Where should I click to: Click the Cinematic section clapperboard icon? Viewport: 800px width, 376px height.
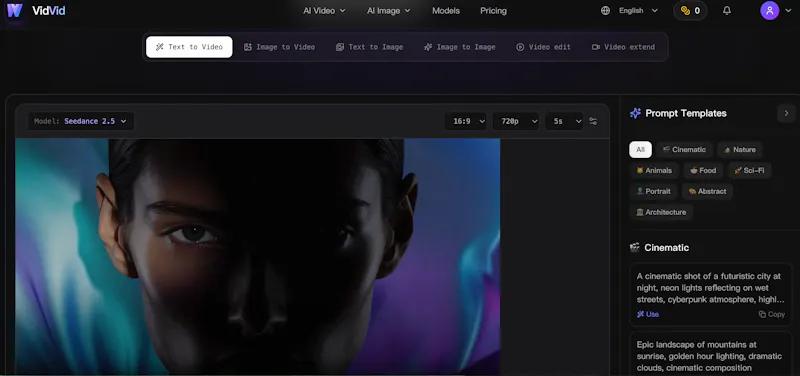click(x=635, y=247)
